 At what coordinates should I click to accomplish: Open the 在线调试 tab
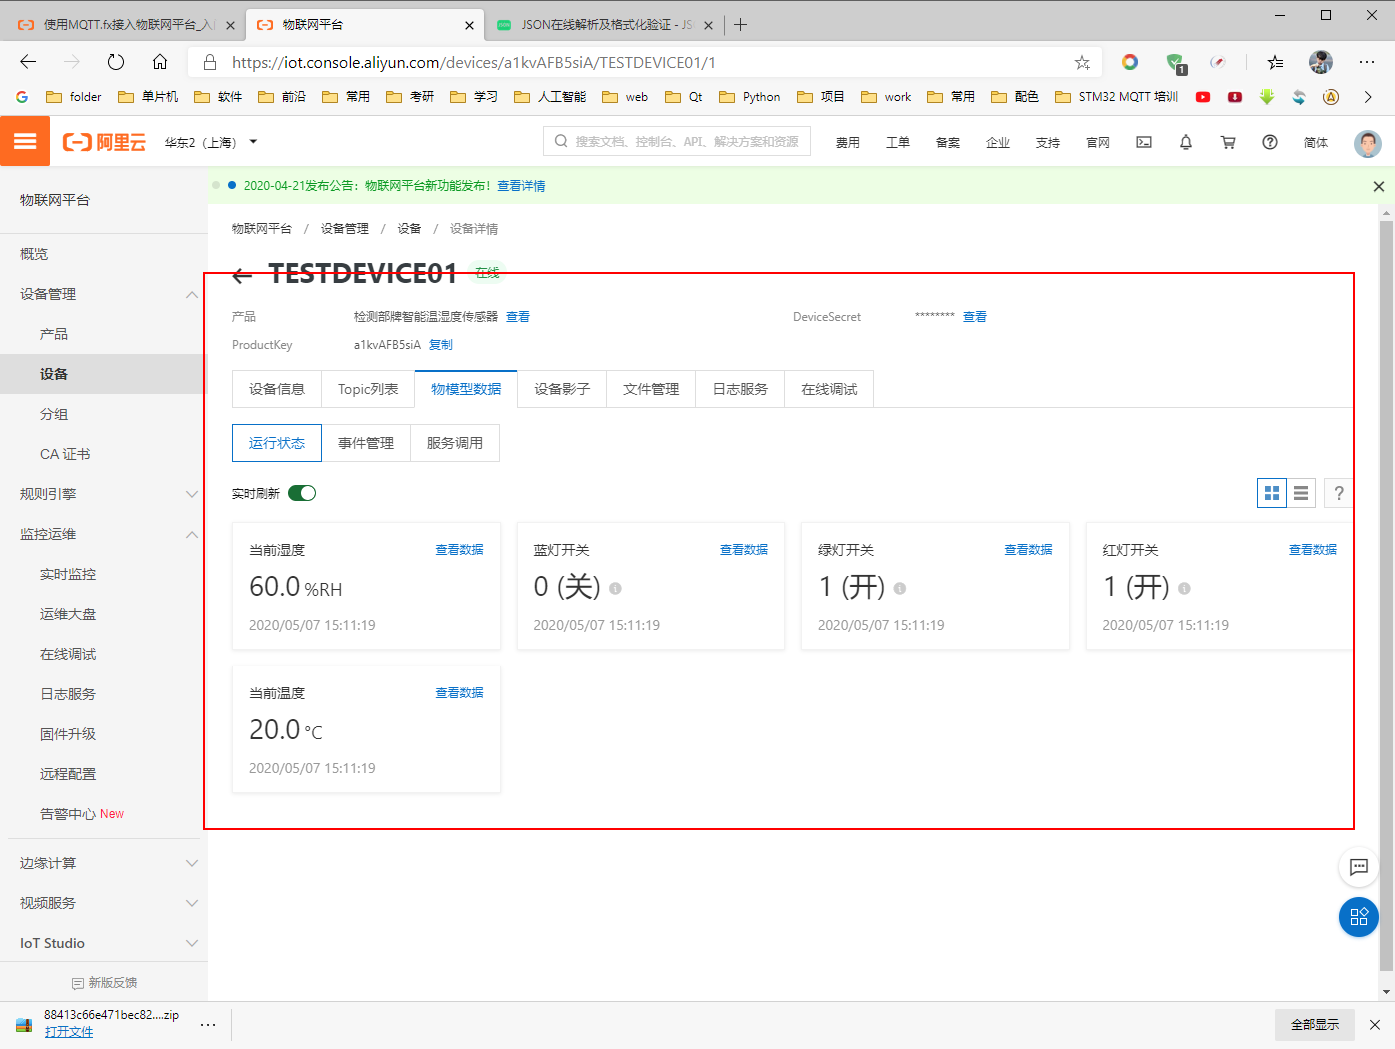pyautogui.click(x=829, y=389)
